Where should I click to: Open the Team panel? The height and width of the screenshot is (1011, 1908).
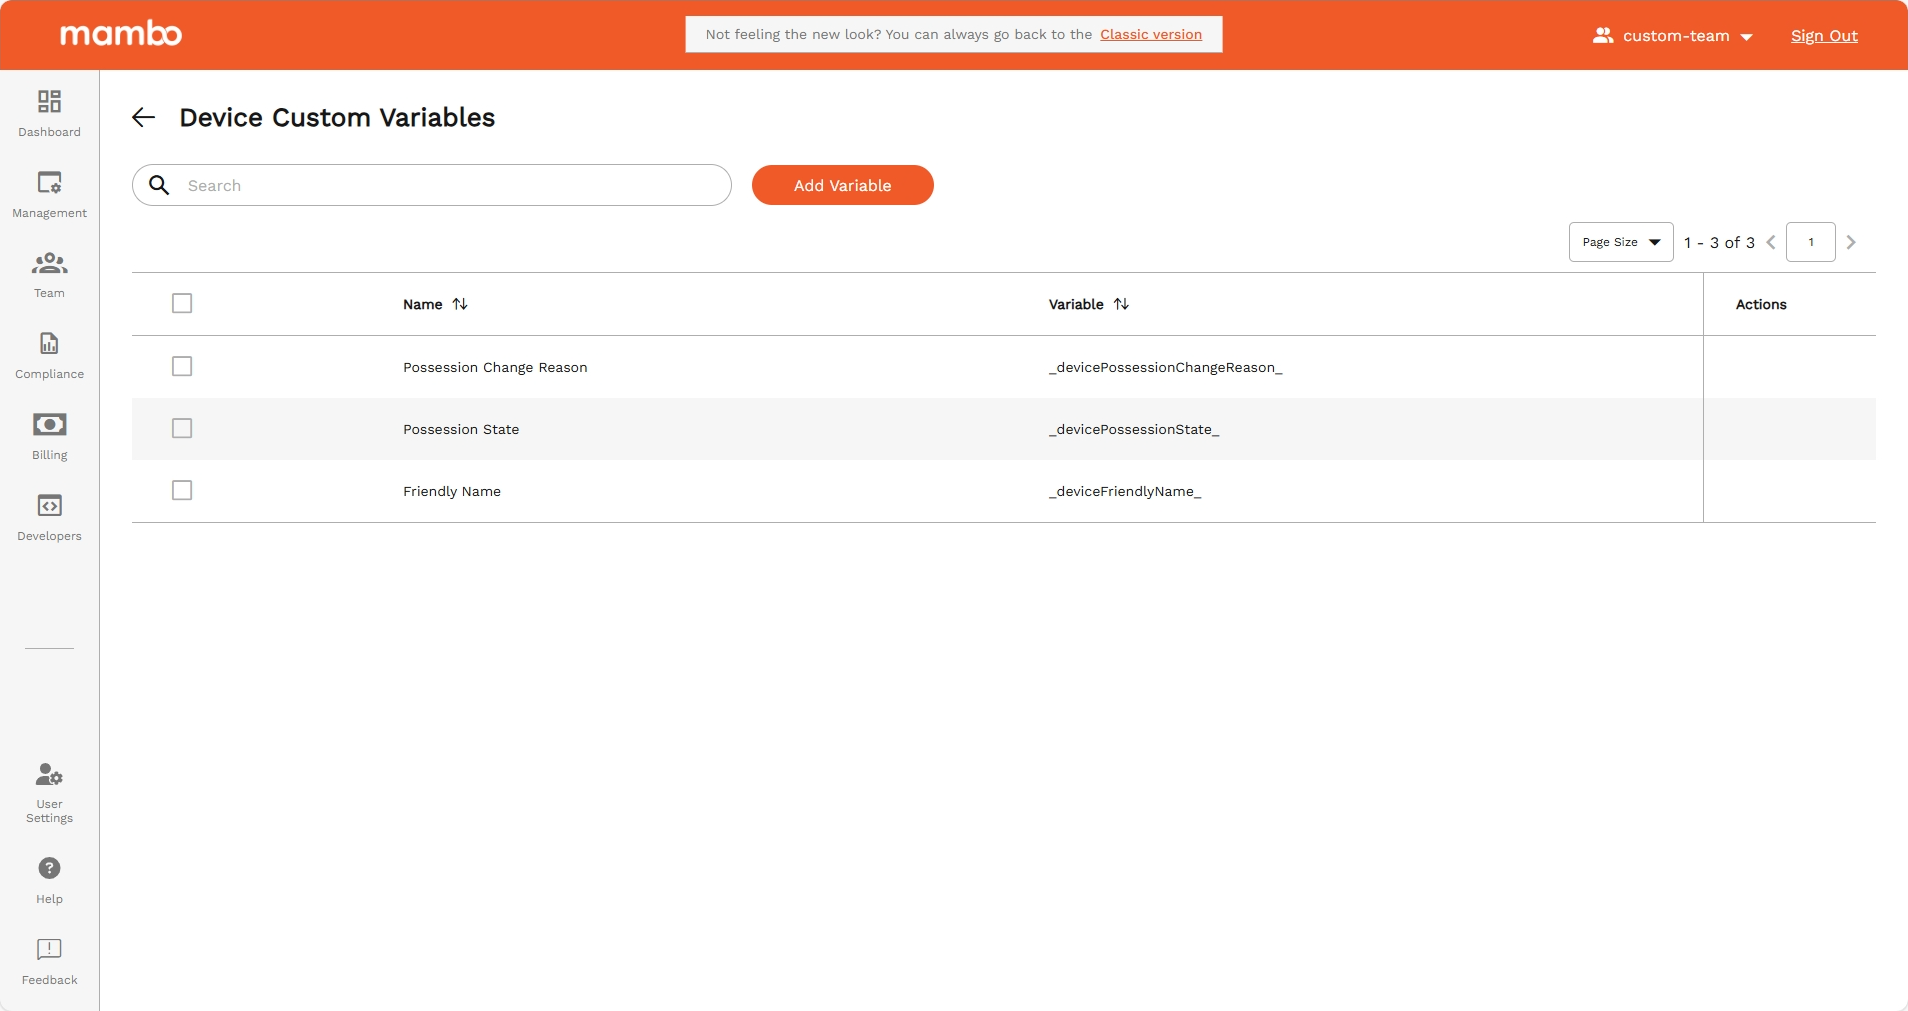point(48,273)
